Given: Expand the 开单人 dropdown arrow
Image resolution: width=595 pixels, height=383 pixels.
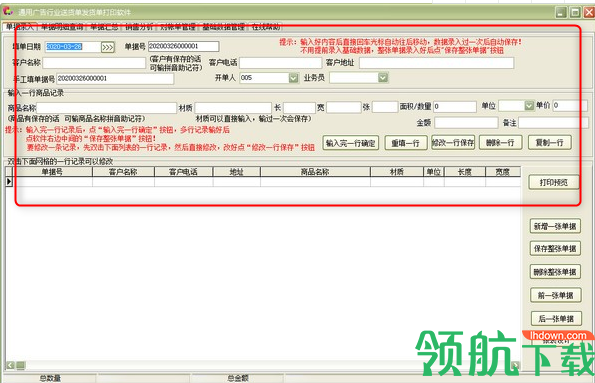Looking at the screenshot, I should click(x=294, y=78).
